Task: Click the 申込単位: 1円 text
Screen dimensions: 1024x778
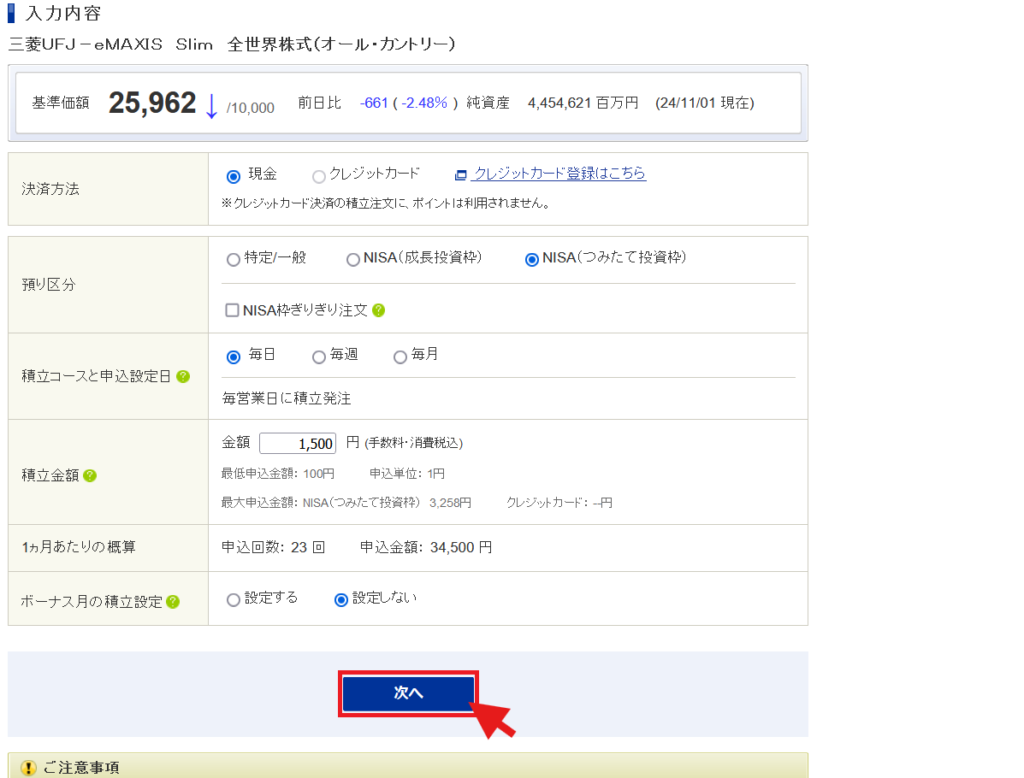Action: click(407, 474)
